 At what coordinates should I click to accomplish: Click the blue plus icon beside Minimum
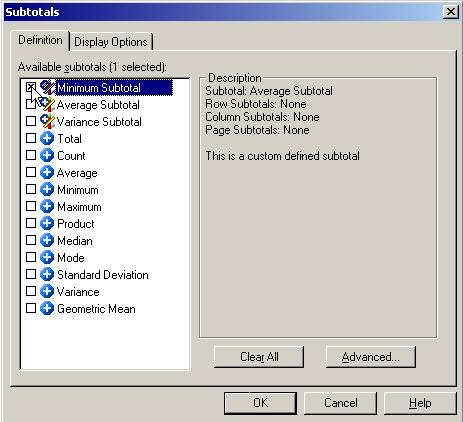click(47, 190)
